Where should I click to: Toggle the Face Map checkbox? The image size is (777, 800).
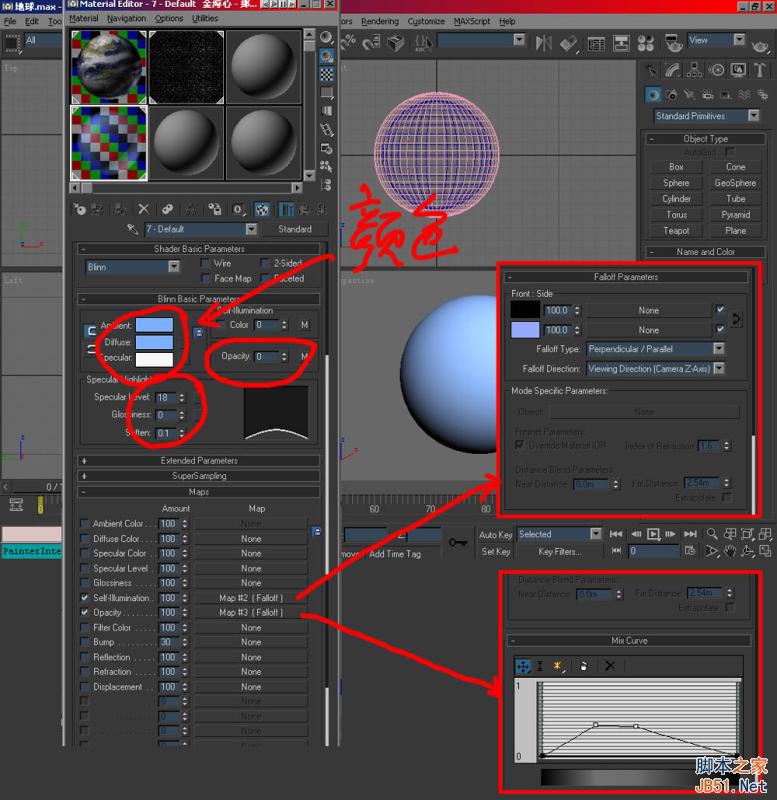(206, 279)
